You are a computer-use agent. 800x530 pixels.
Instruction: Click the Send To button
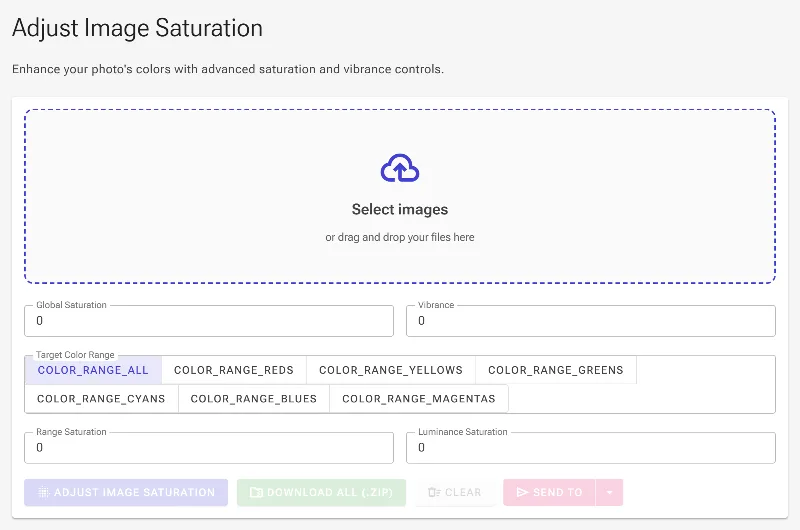[x=549, y=492]
